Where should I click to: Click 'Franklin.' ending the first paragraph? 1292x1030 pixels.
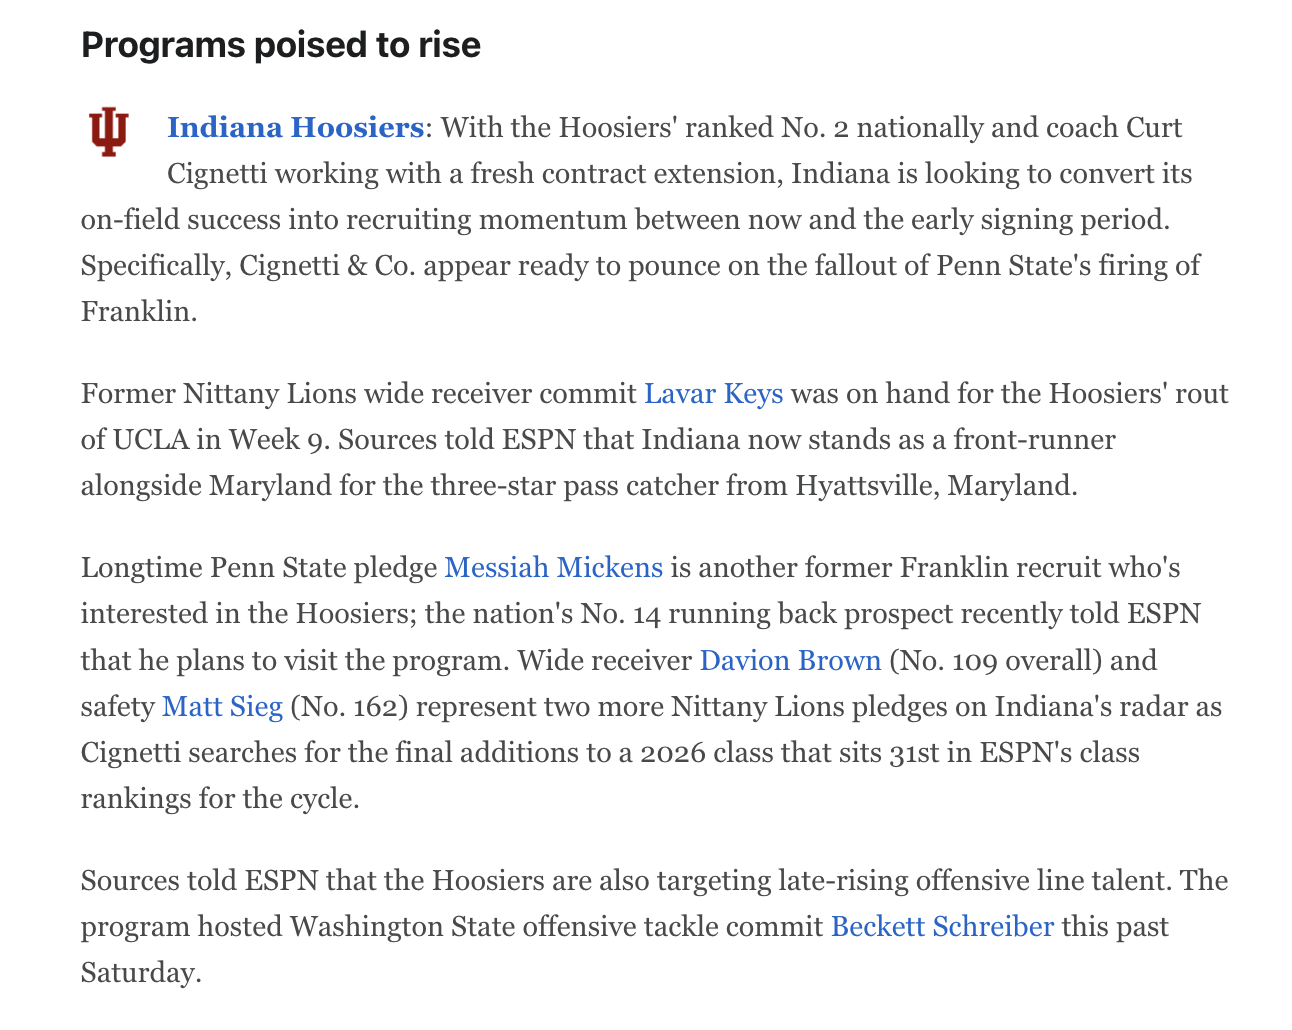(139, 312)
